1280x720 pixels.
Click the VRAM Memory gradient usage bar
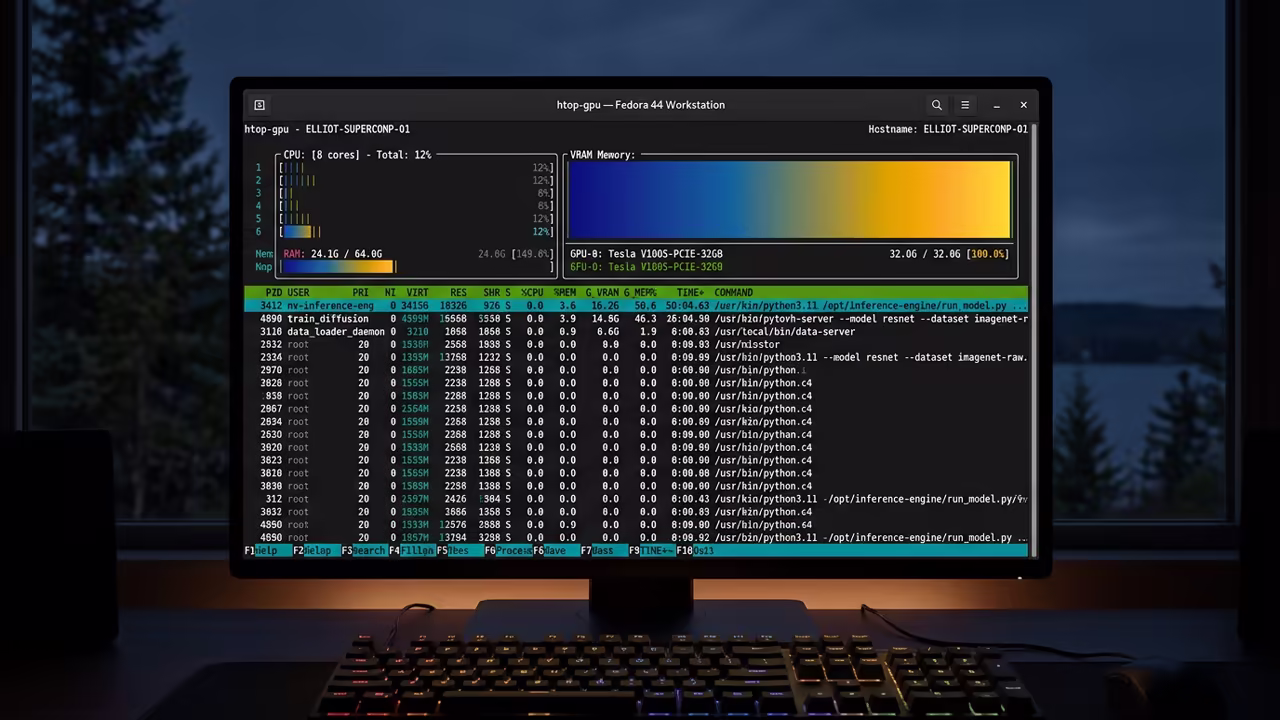(x=789, y=199)
